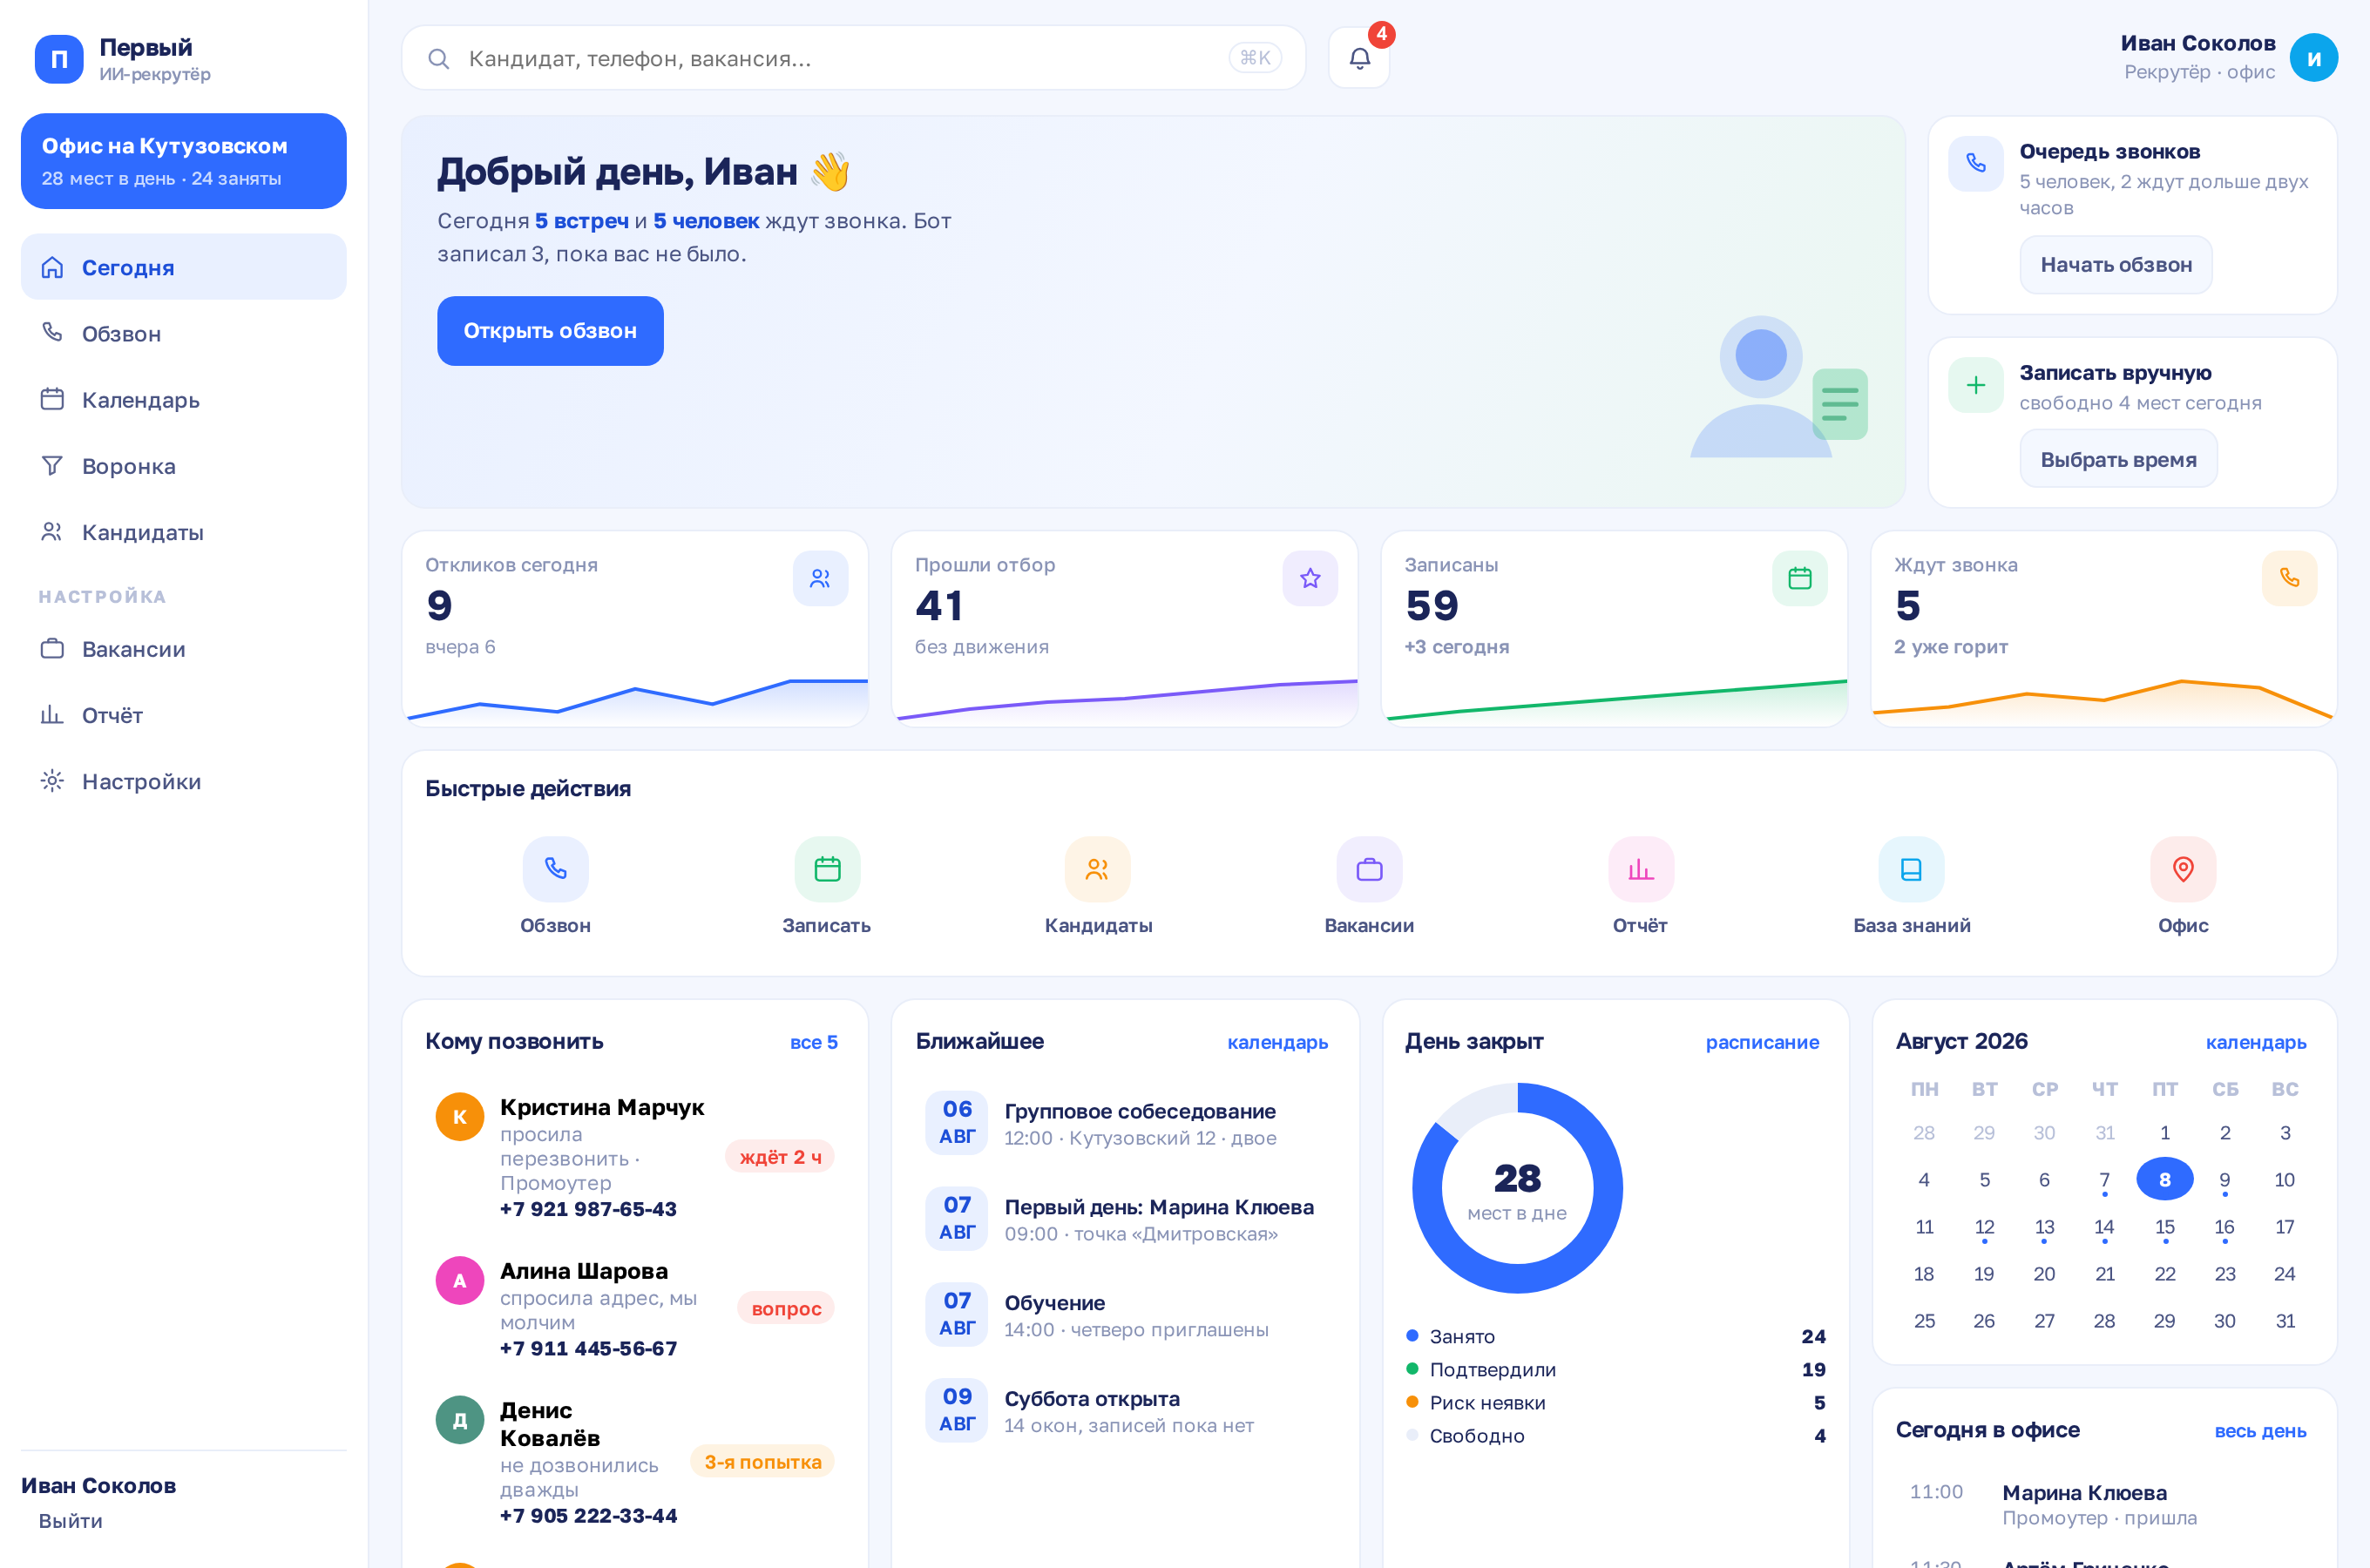Click the ждёт 2 ч badge
Viewport: 2370px width, 1568px height.
click(x=780, y=1157)
